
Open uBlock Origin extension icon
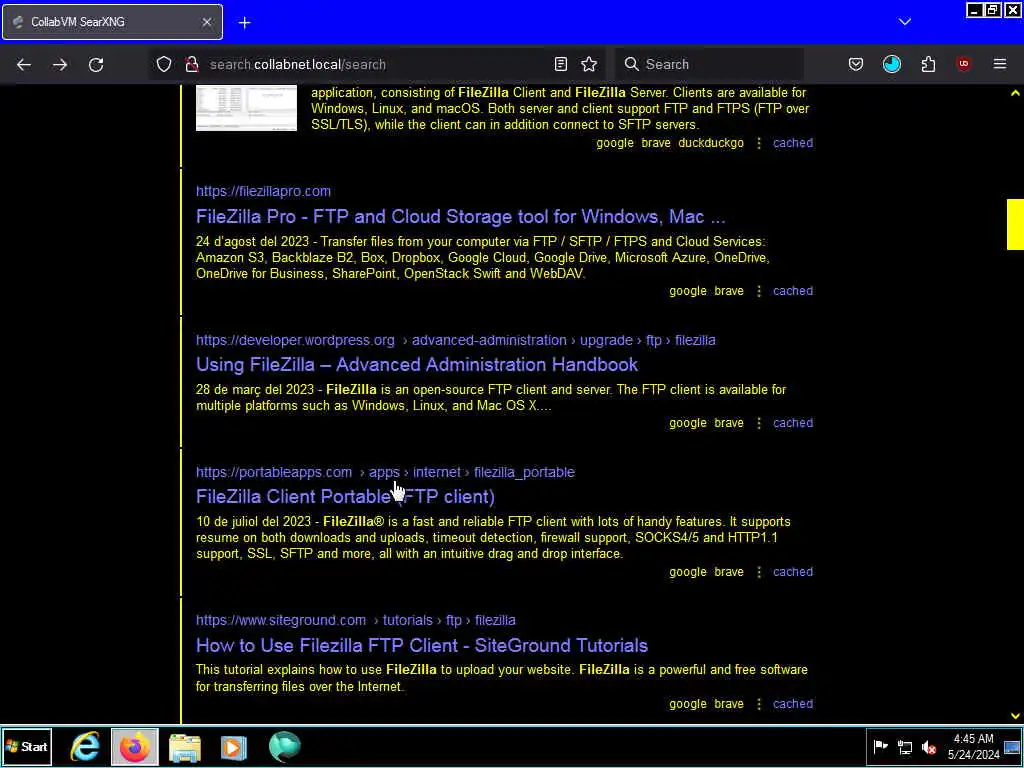[963, 64]
